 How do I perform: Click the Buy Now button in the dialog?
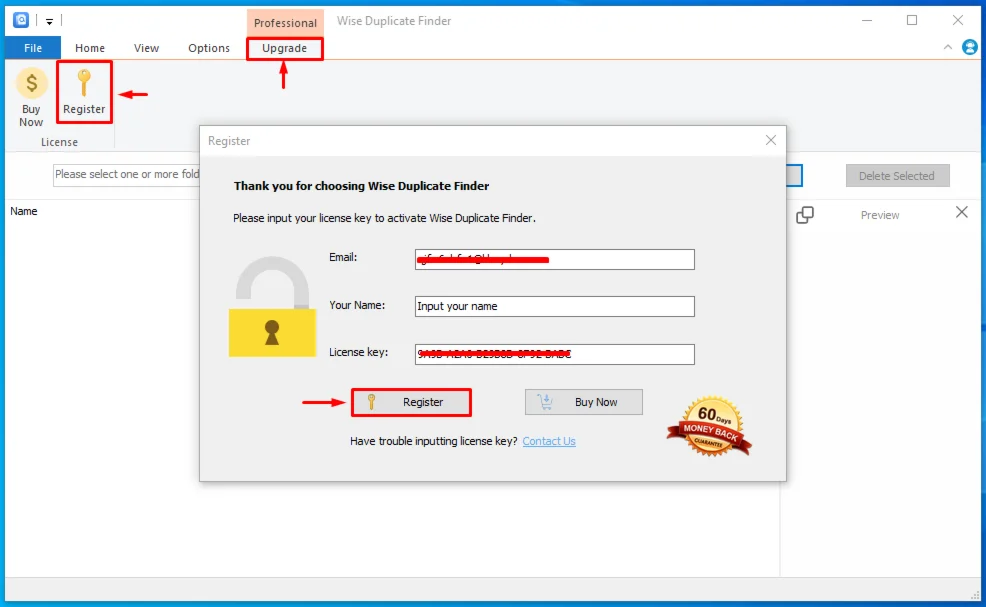(x=584, y=402)
